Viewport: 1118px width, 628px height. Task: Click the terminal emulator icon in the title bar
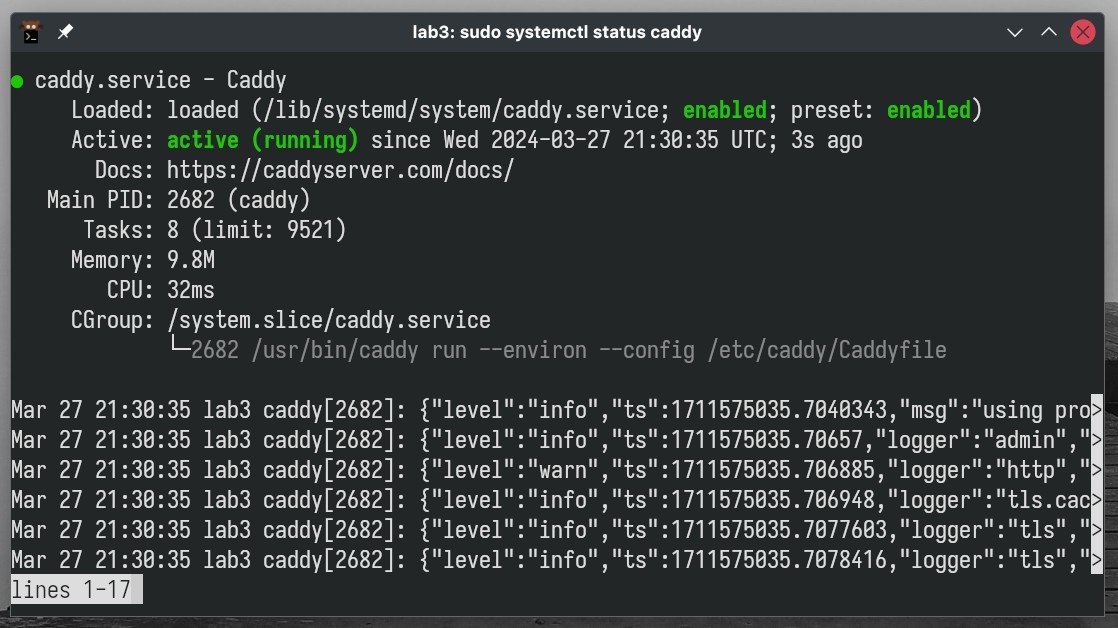[x=31, y=31]
